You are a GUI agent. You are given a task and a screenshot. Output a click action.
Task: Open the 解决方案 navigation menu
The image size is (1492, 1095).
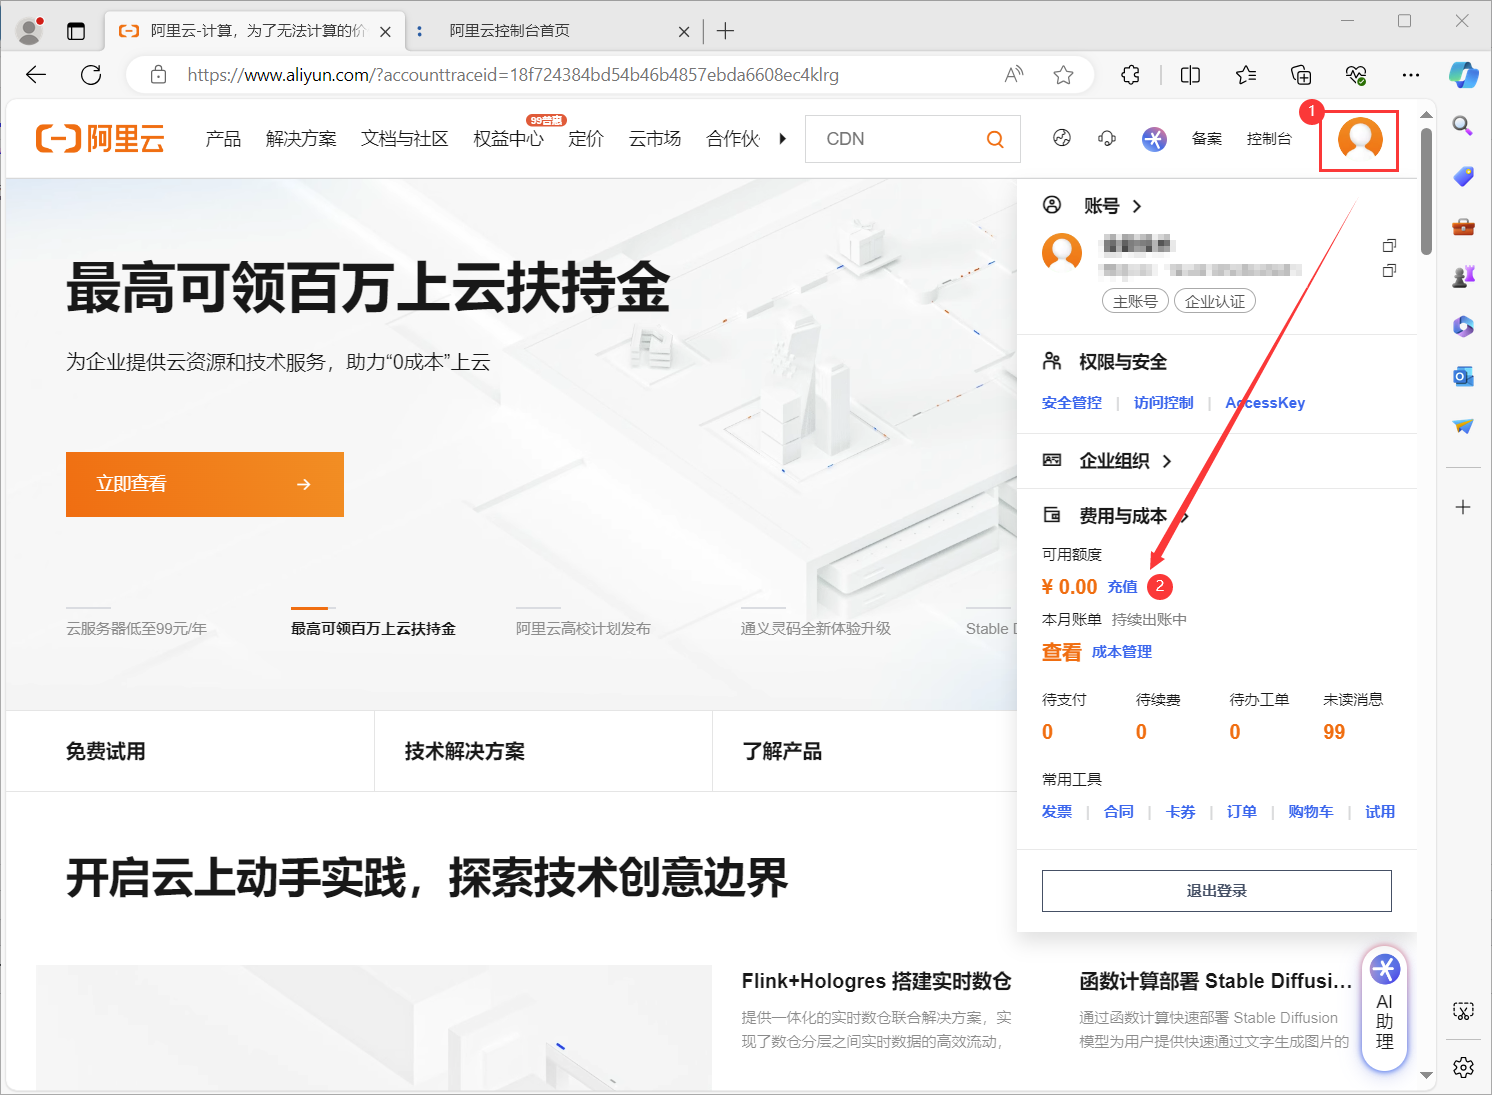301,139
